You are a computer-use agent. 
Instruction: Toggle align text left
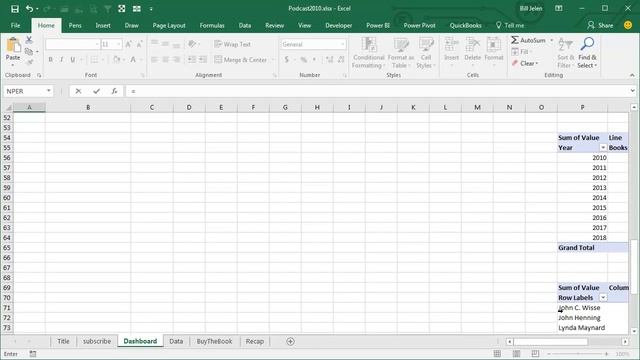click(x=154, y=60)
